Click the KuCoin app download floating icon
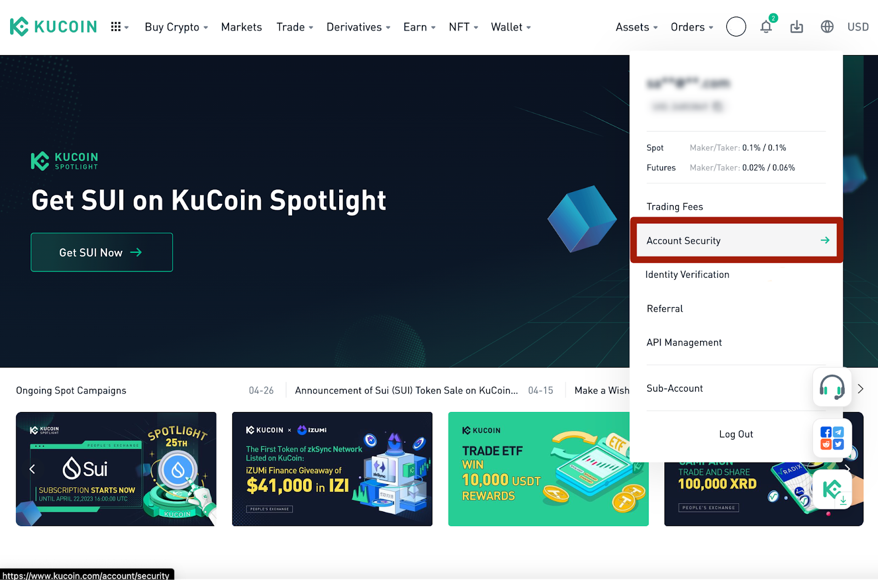Viewport: 878px width, 580px height. point(832,490)
